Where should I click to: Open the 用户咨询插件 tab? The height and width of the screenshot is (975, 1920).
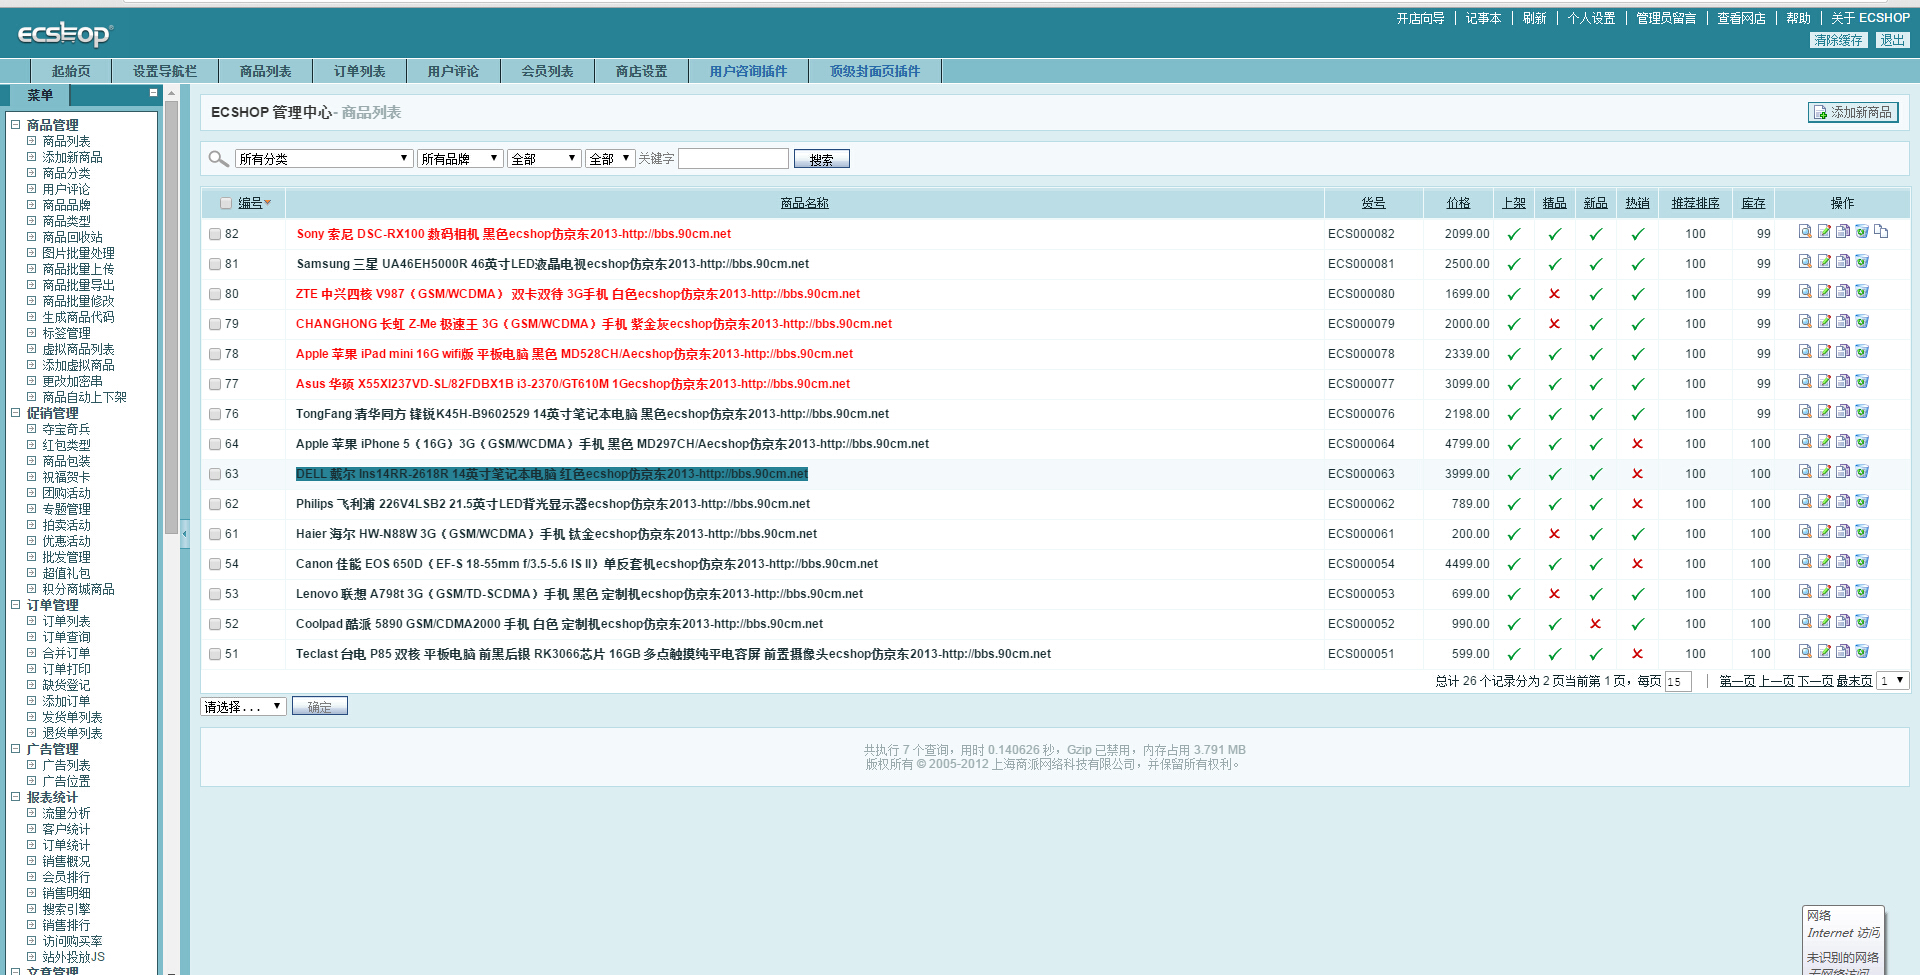click(x=748, y=71)
